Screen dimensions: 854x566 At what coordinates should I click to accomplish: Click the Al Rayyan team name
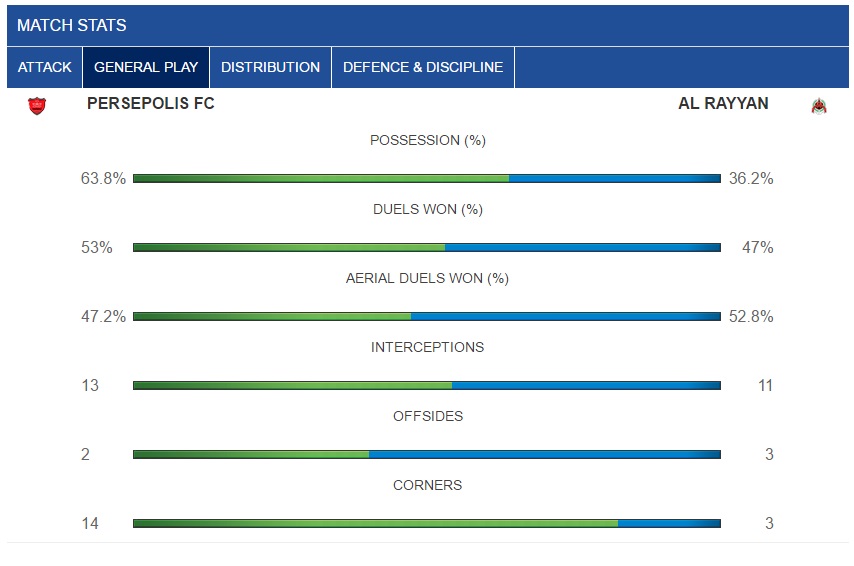click(723, 103)
